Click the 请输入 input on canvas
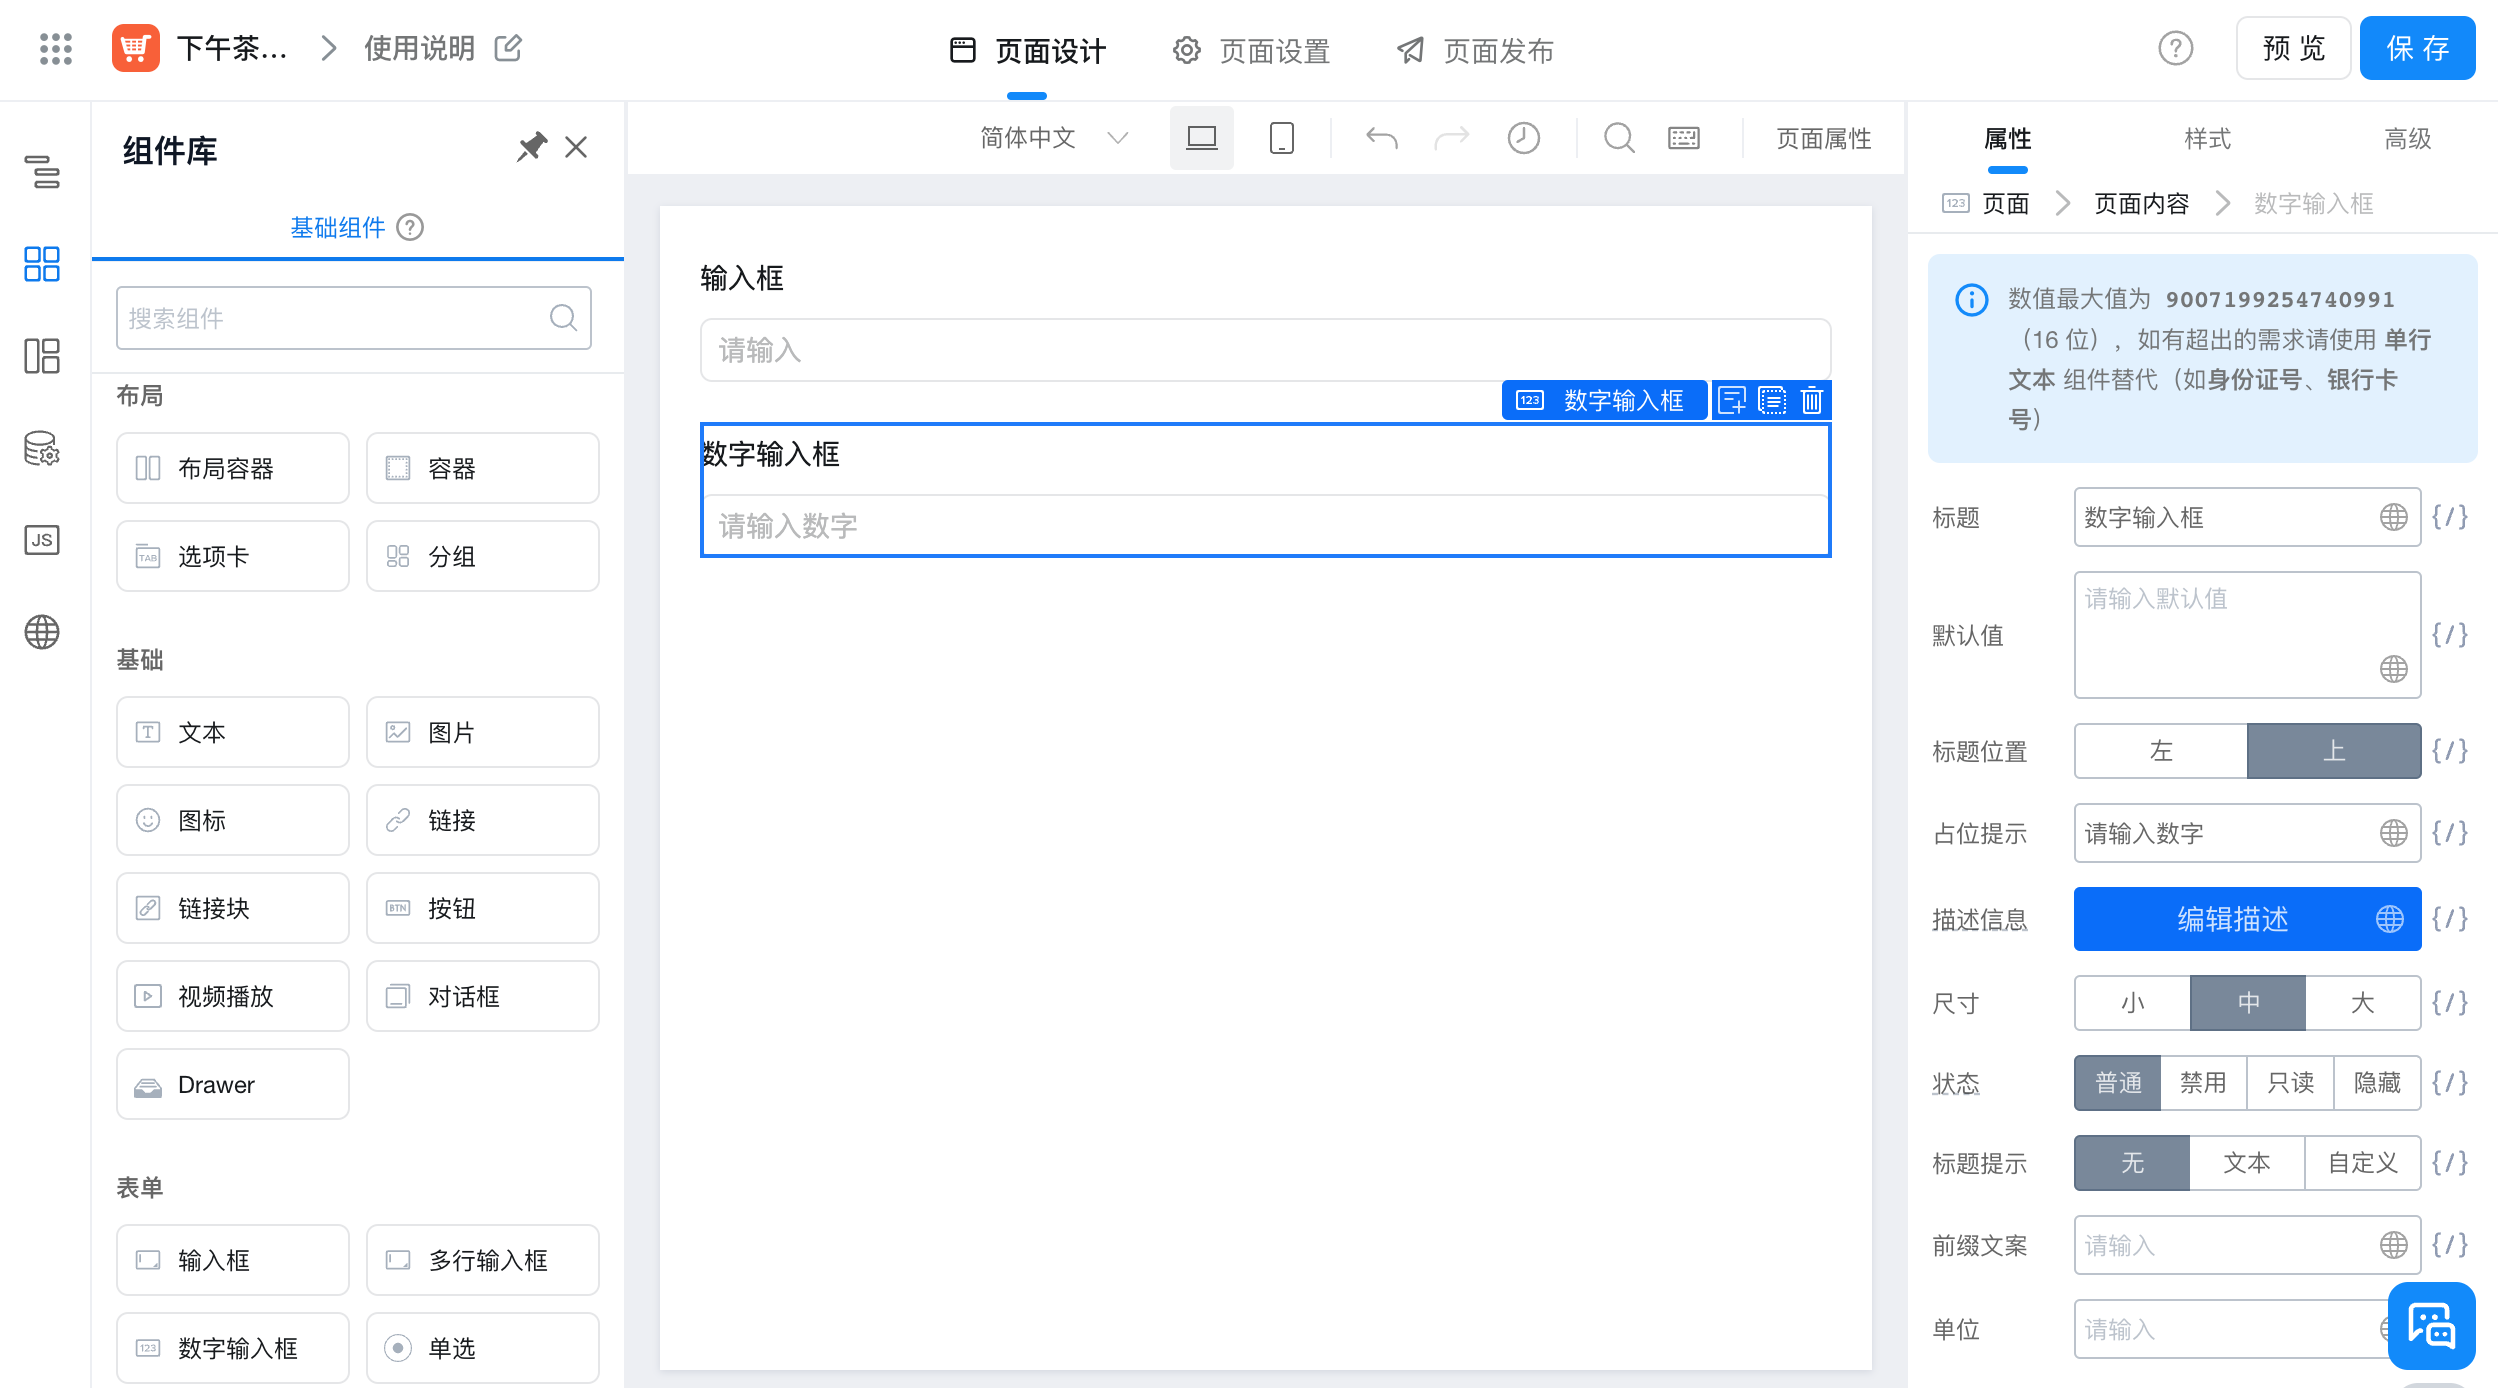 [1265, 350]
